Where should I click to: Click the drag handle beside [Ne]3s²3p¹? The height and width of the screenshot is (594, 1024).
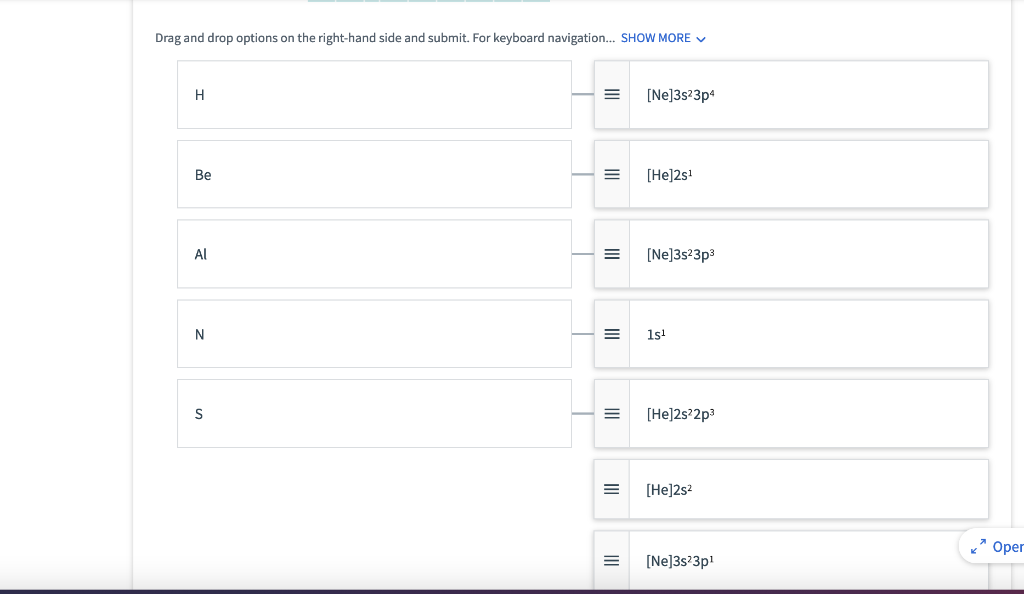click(x=611, y=560)
